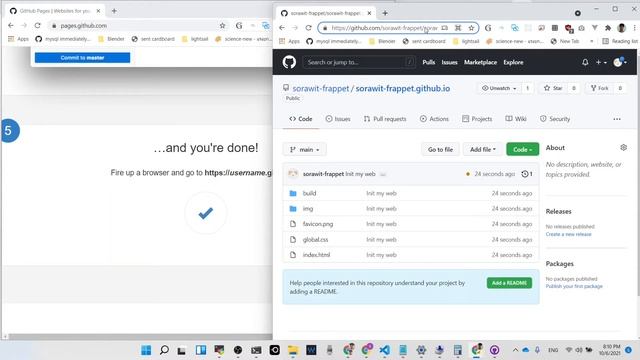Open the green Code dropdown
Screen dimensions: 640x360
coord(522,149)
